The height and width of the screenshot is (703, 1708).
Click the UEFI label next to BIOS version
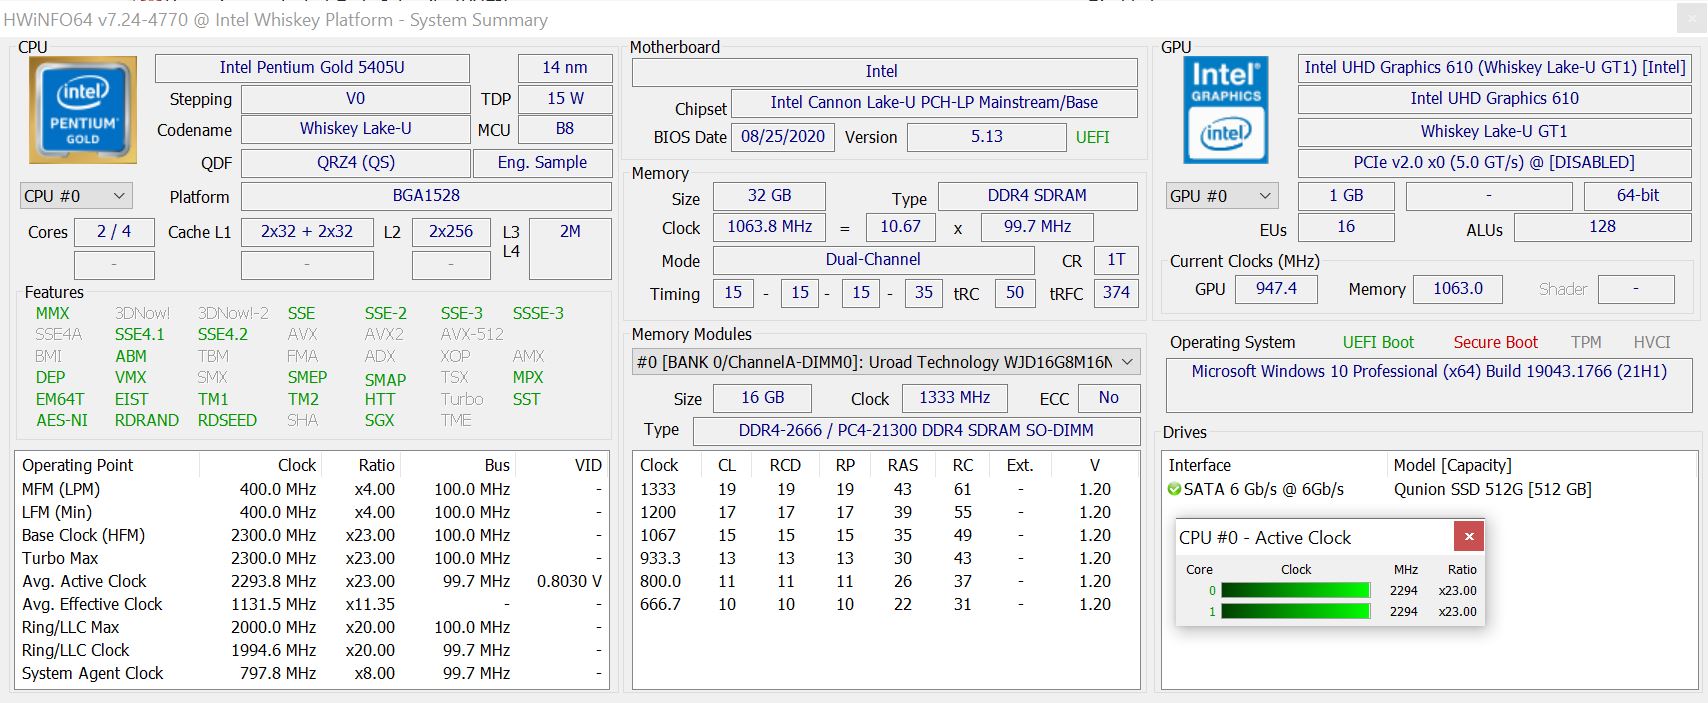pyautogui.click(x=1093, y=137)
